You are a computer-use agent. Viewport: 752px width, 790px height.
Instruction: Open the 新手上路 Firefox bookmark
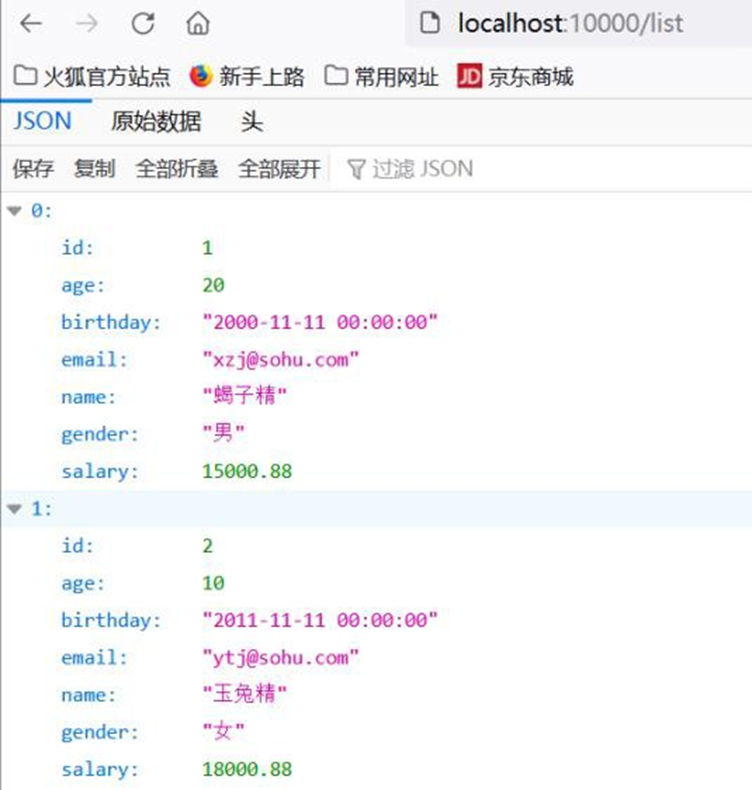coord(246,77)
